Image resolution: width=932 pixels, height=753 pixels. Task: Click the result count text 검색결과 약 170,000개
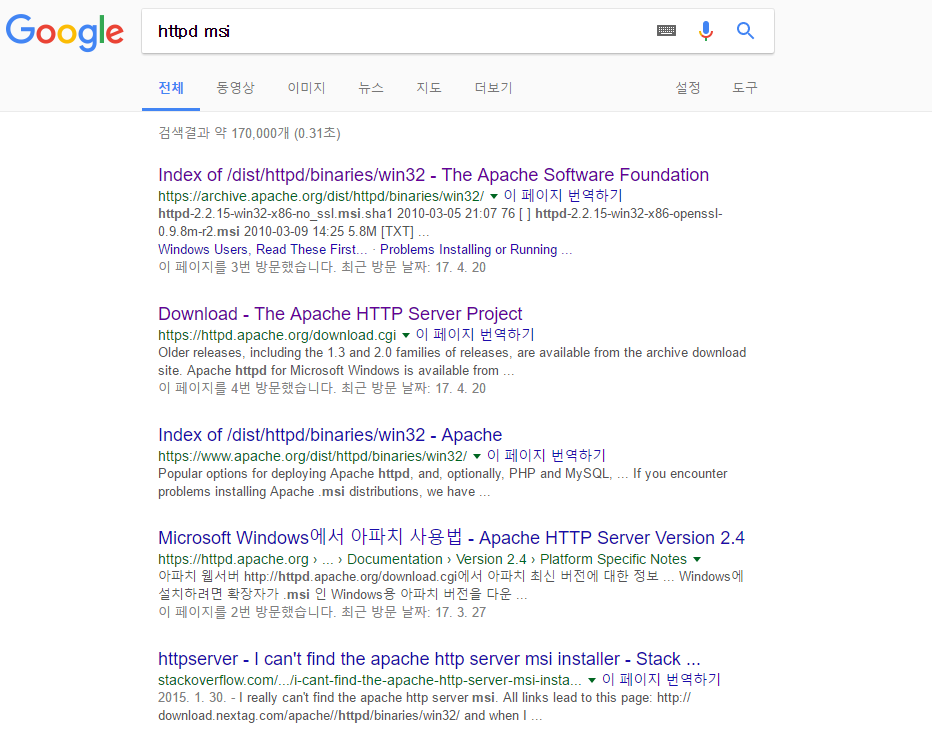249,133
